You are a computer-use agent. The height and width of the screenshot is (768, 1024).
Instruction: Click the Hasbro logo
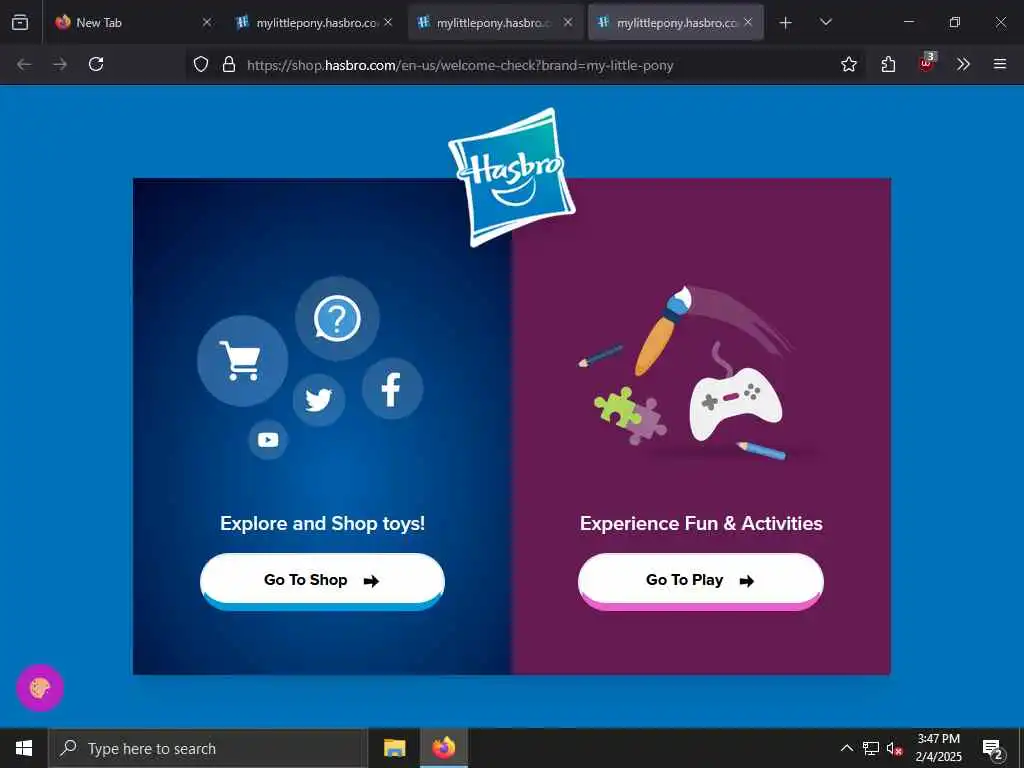512,177
